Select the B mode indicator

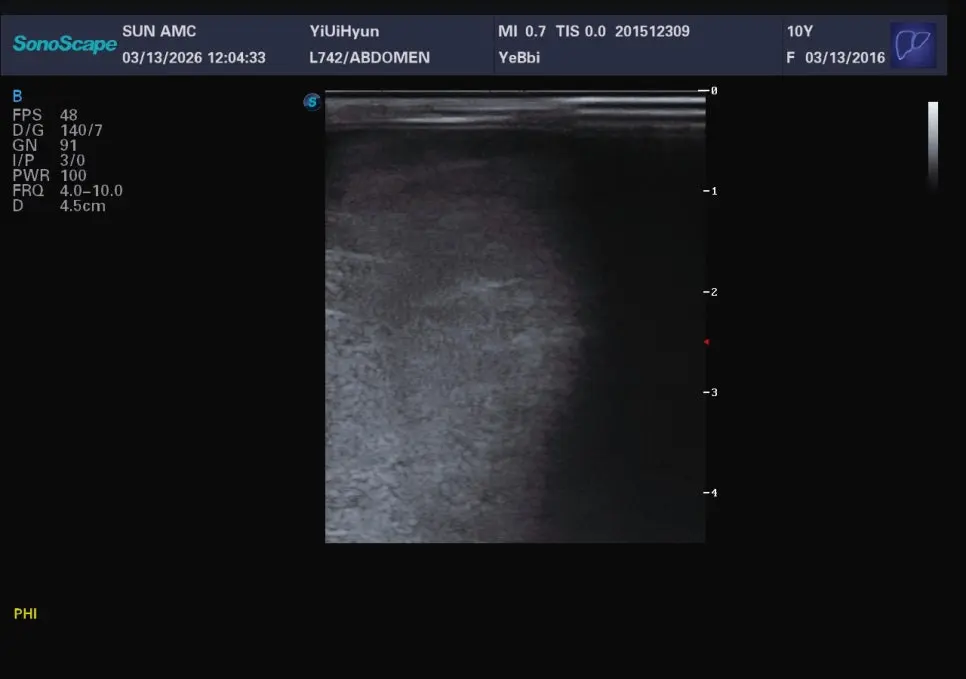pyautogui.click(x=17, y=96)
